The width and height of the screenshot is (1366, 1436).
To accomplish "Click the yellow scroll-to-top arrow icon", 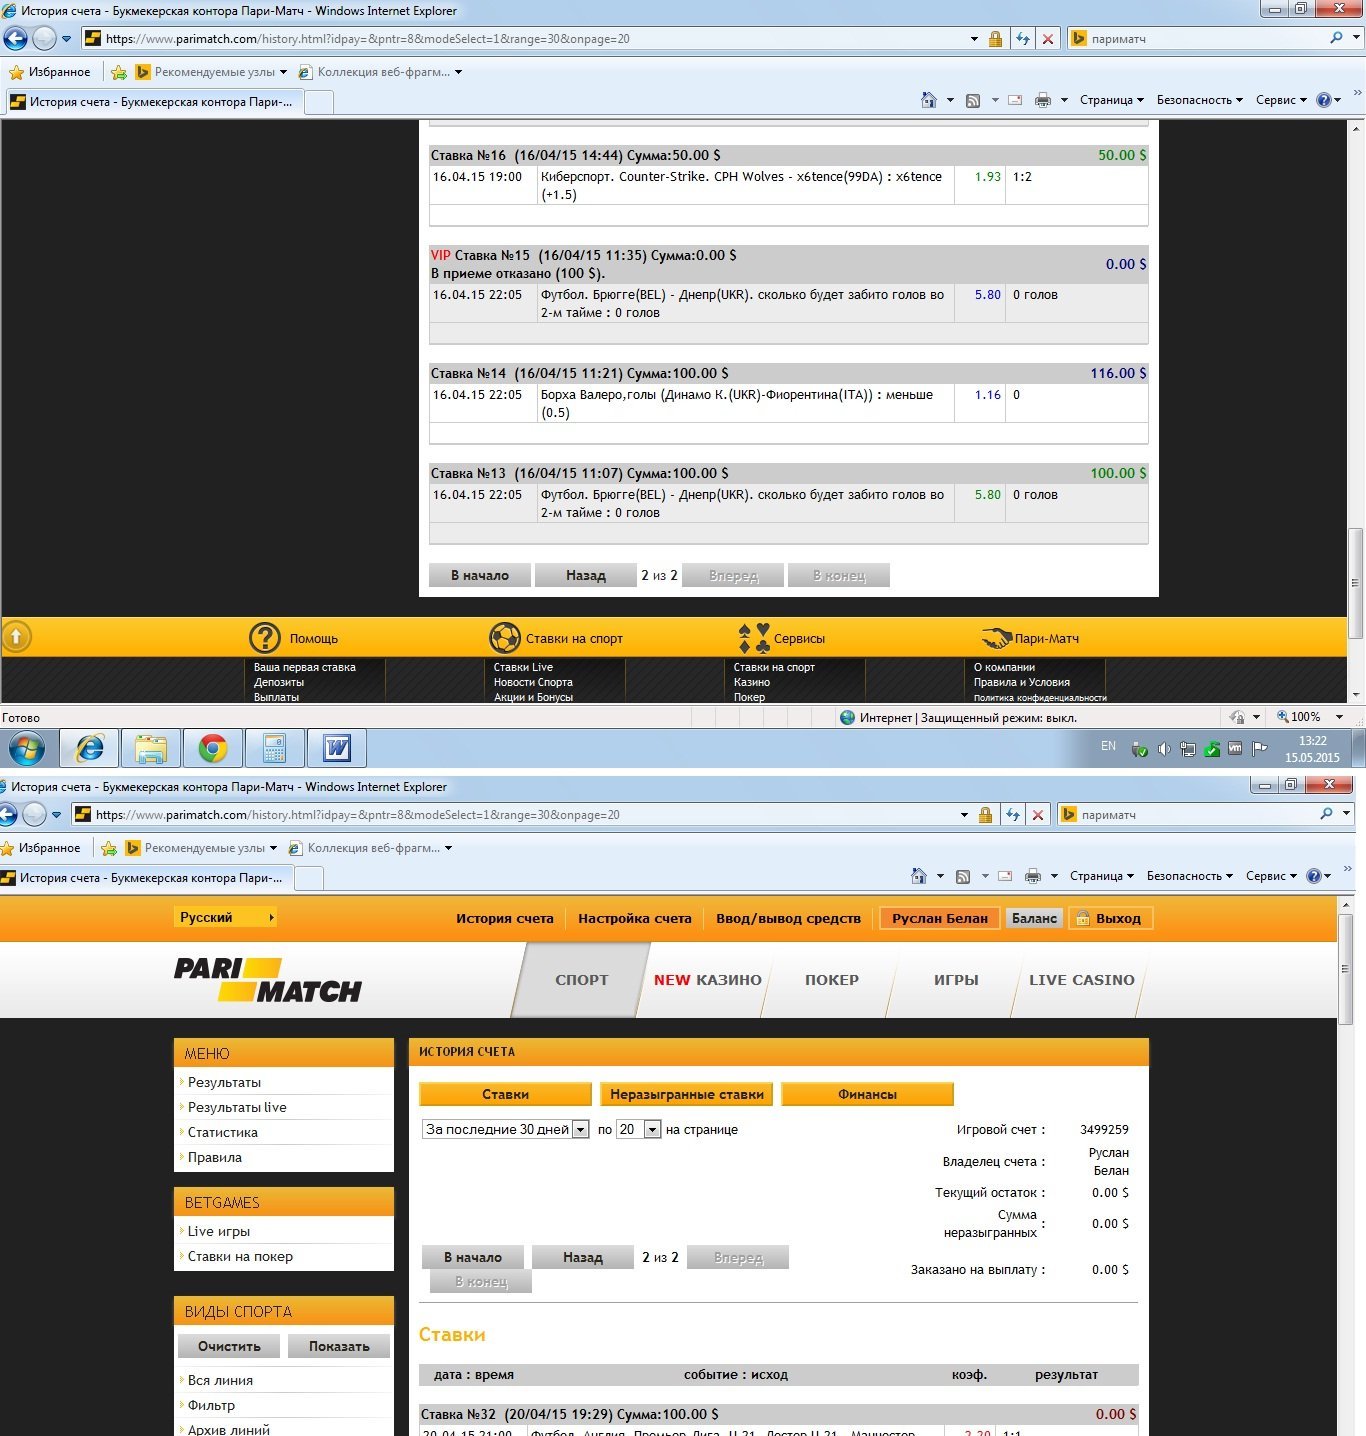I will (x=17, y=636).
